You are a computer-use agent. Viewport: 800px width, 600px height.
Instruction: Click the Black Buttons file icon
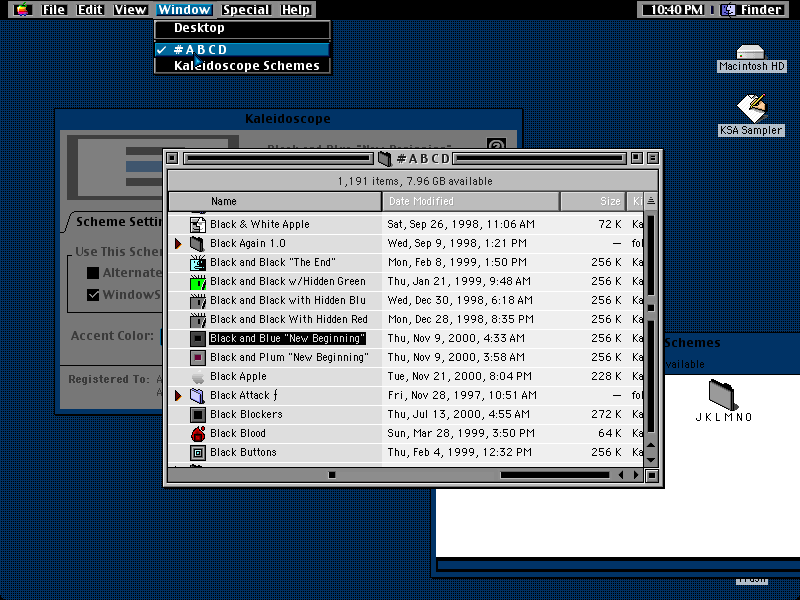[197, 452]
